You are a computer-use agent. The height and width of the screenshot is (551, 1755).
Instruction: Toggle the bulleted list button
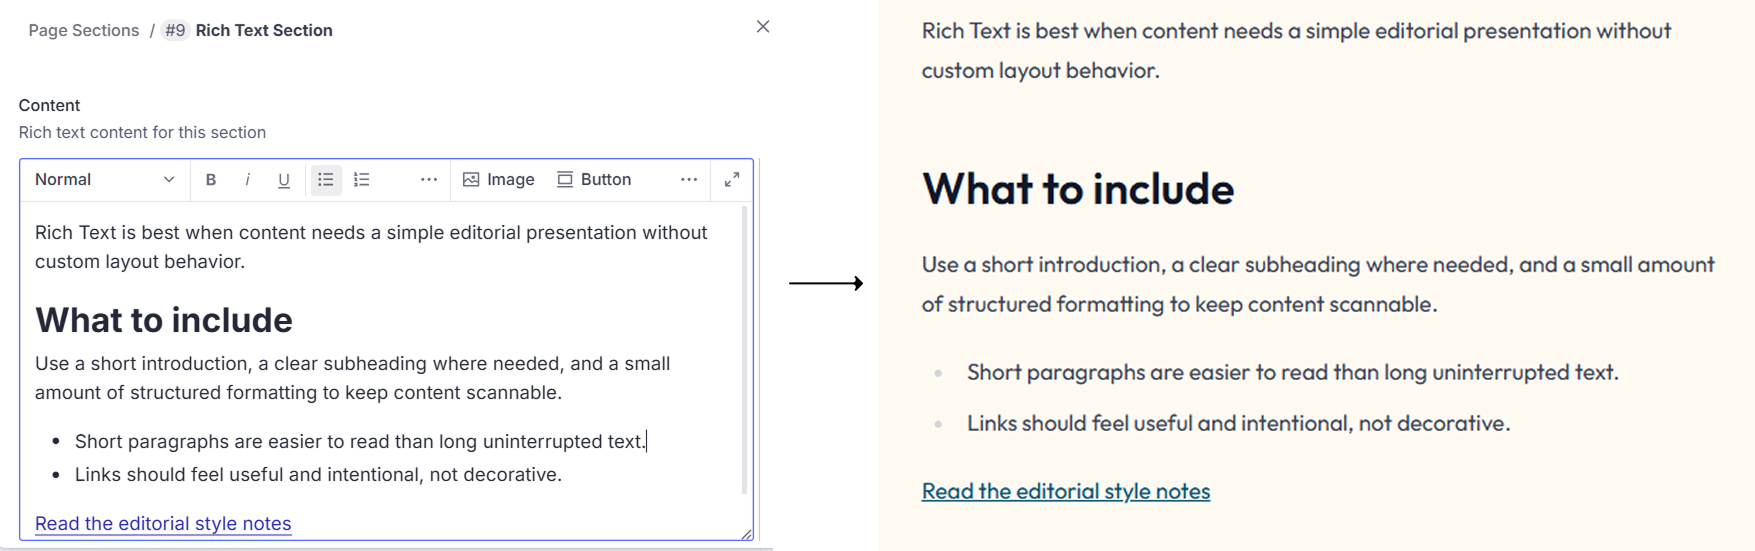[326, 180]
